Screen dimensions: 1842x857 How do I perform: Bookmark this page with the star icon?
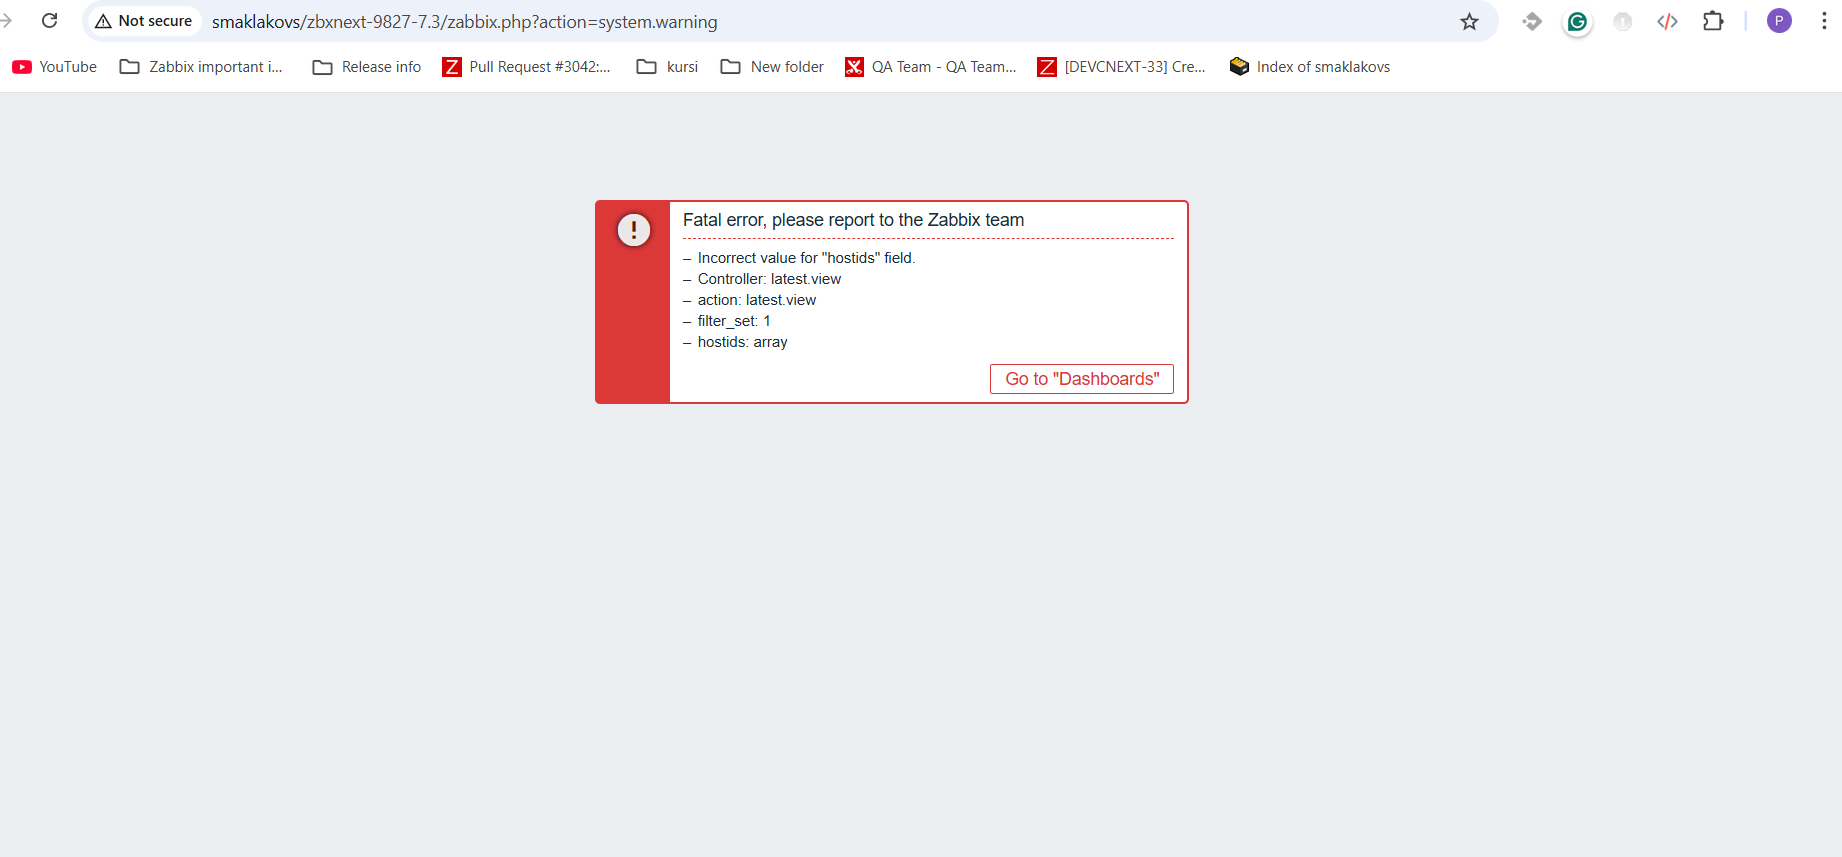(1469, 21)
